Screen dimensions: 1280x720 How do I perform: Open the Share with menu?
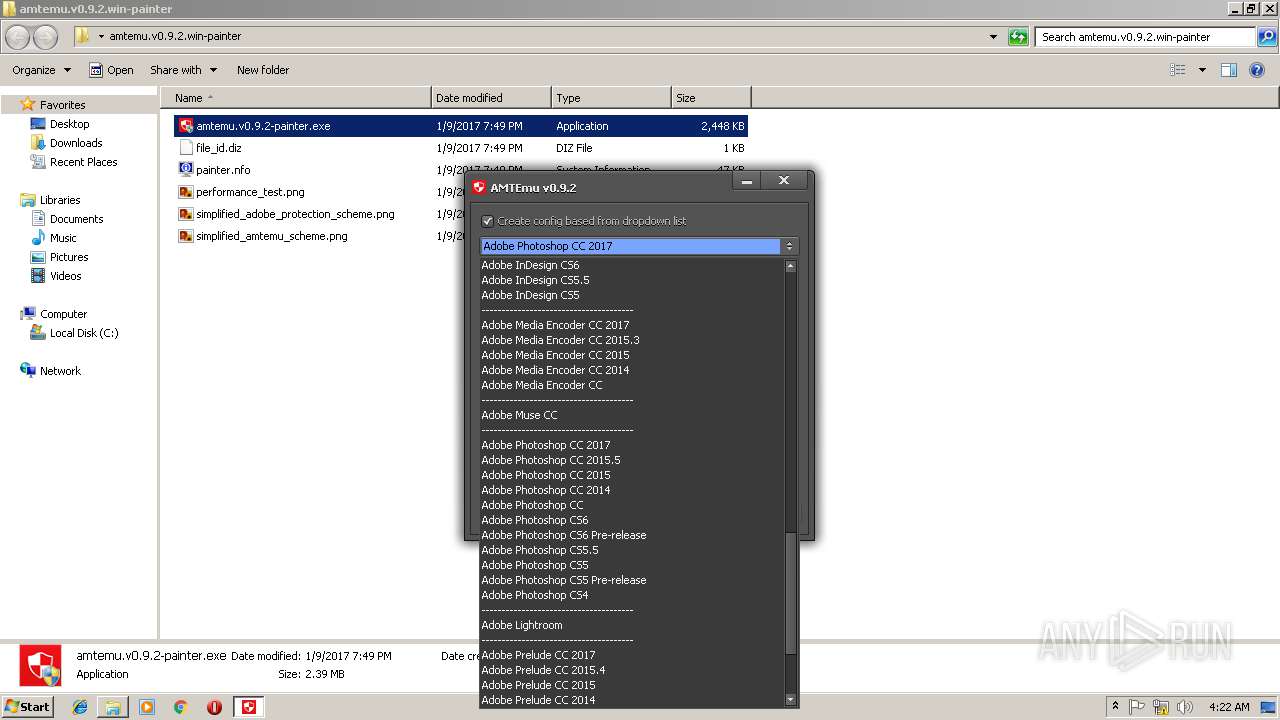coord(183,70)
